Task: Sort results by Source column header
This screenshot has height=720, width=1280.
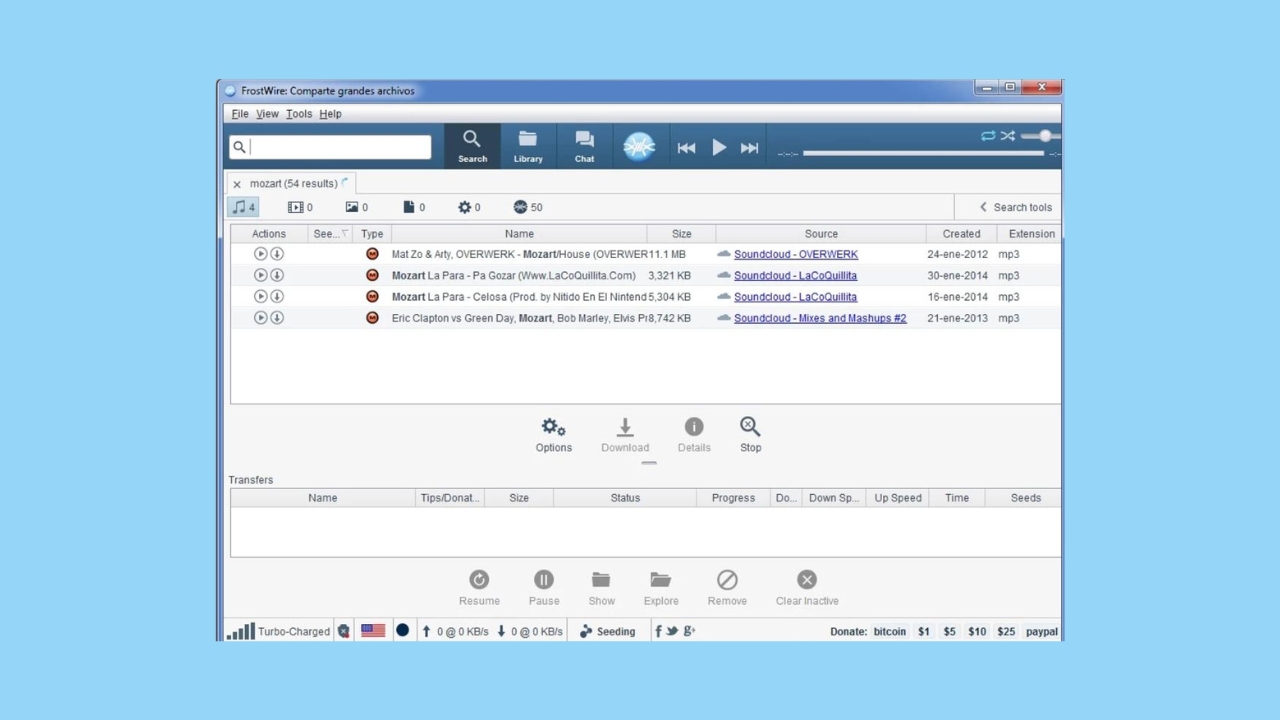Action: tap(821, 234)
